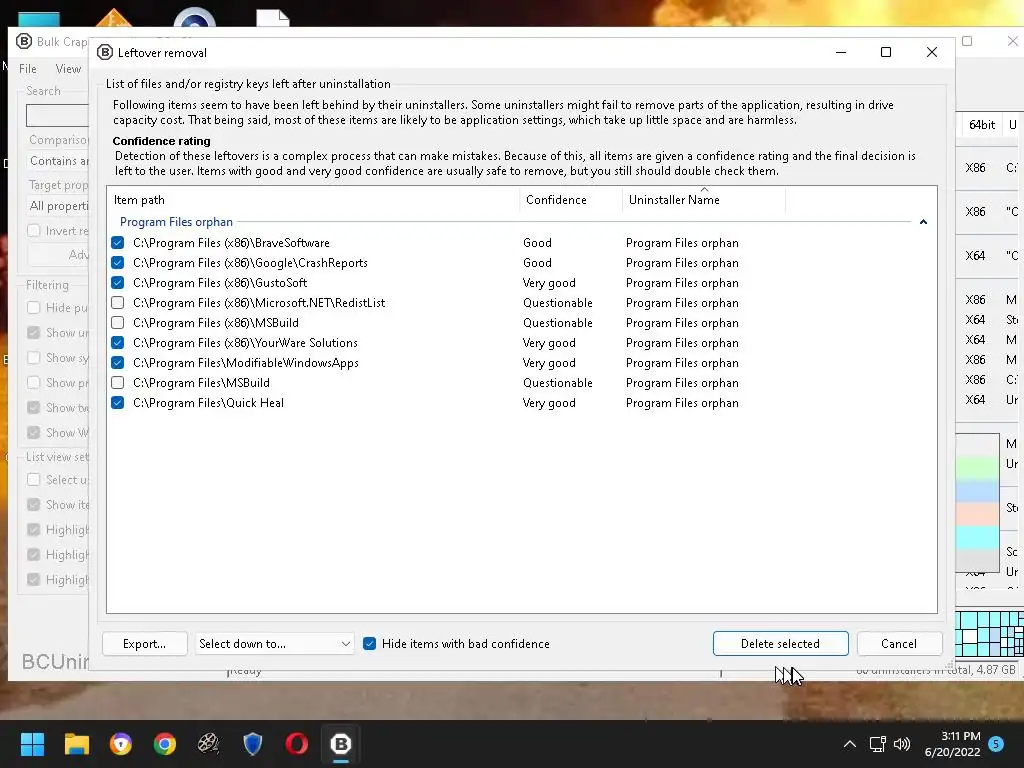Image resolution: width=1024 pixels, height=768 pixels.
Task: Open Select down to dropdown
Action: click(x=274, y=644)
